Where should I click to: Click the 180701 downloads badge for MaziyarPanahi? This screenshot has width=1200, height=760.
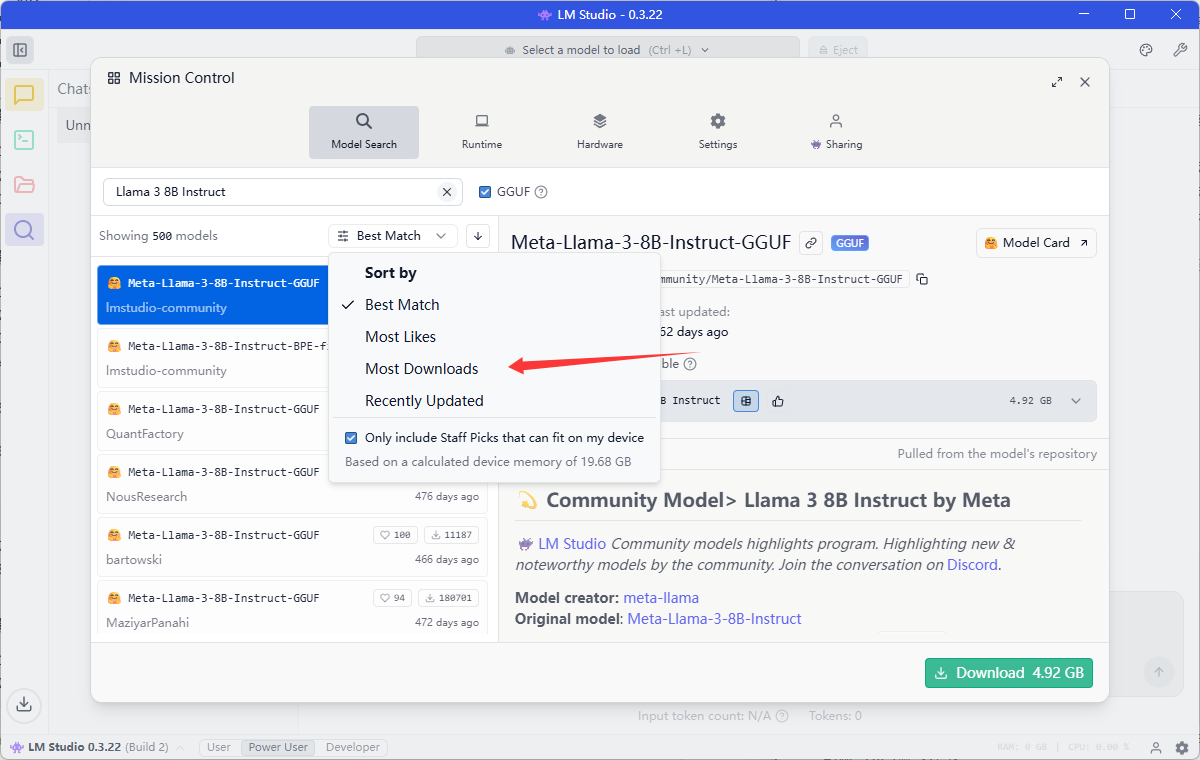click(x=448, y=598)
